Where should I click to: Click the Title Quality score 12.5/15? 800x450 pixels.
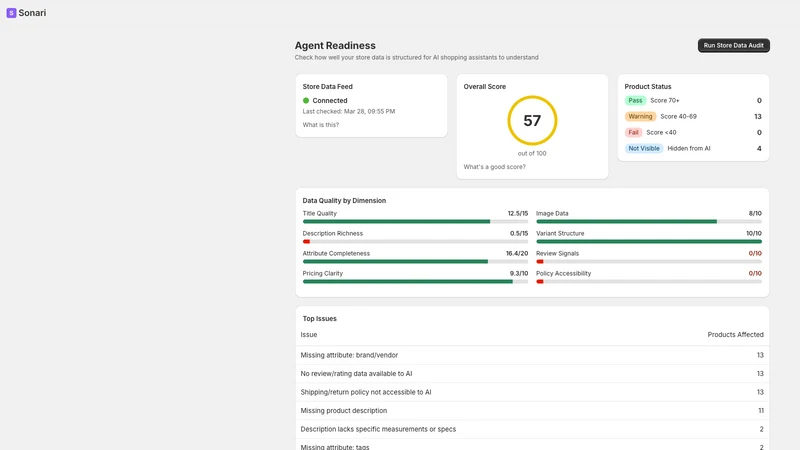coord(517,213)
